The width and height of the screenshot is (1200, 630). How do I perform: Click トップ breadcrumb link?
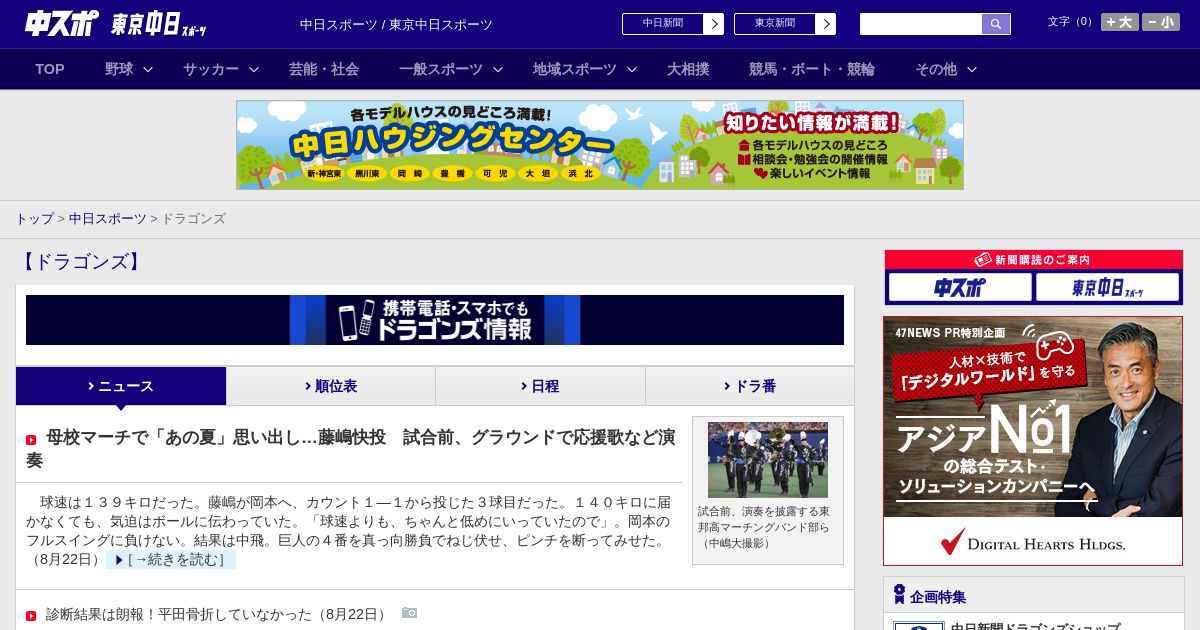tap(34, 218)
